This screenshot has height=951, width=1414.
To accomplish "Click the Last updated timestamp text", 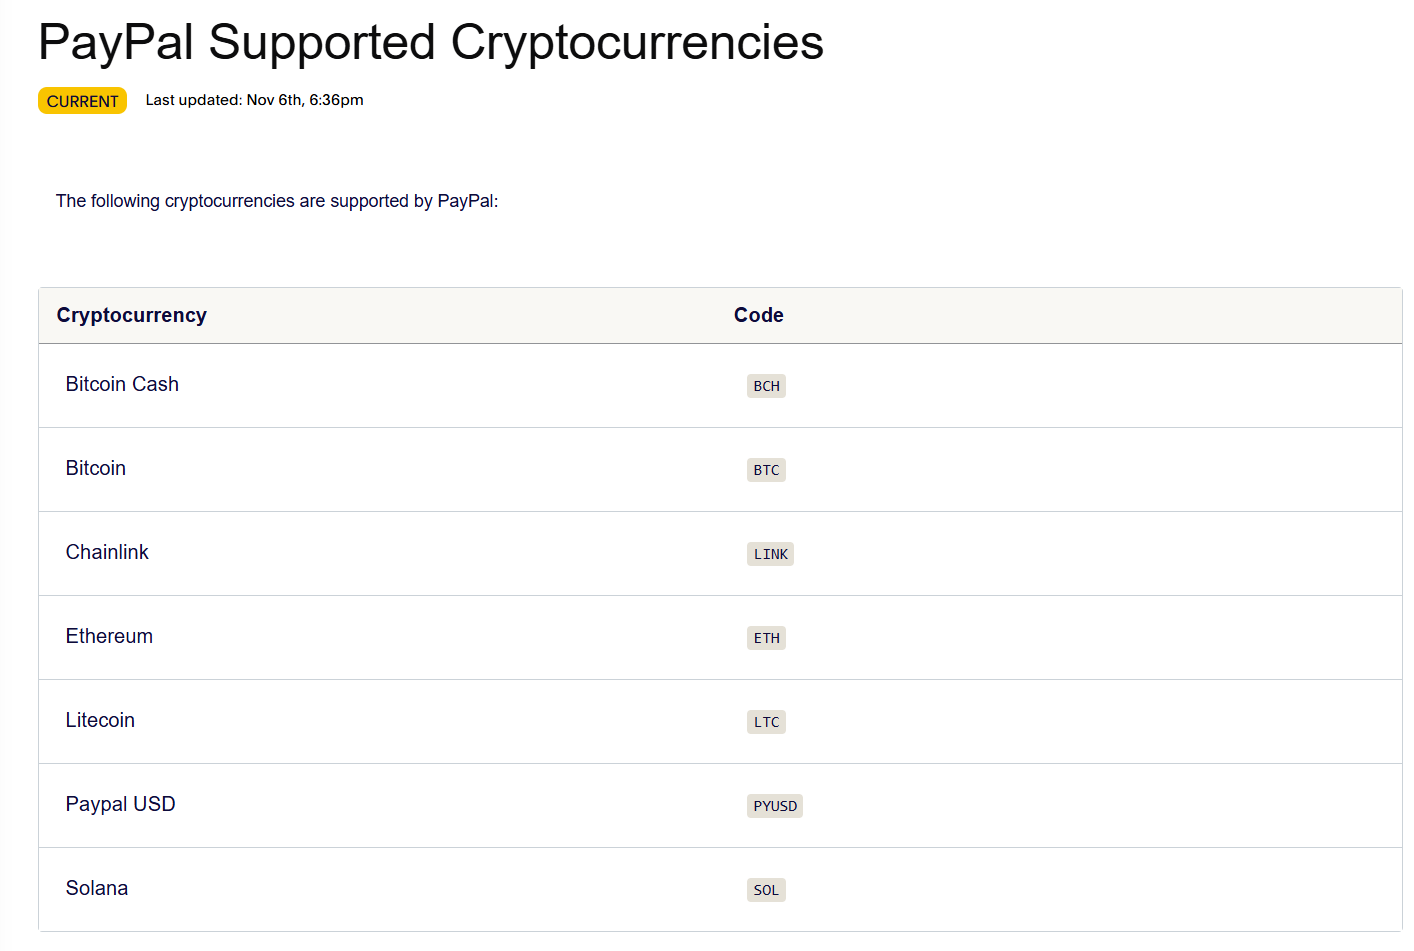I will (254, 100).
